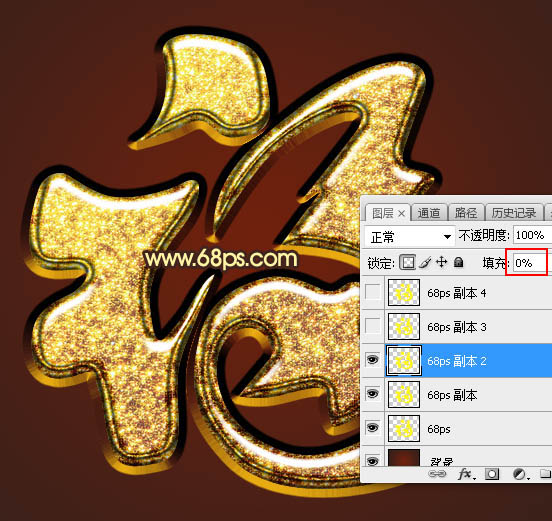Click the 背景 layer thumbnail

[404, 458]
